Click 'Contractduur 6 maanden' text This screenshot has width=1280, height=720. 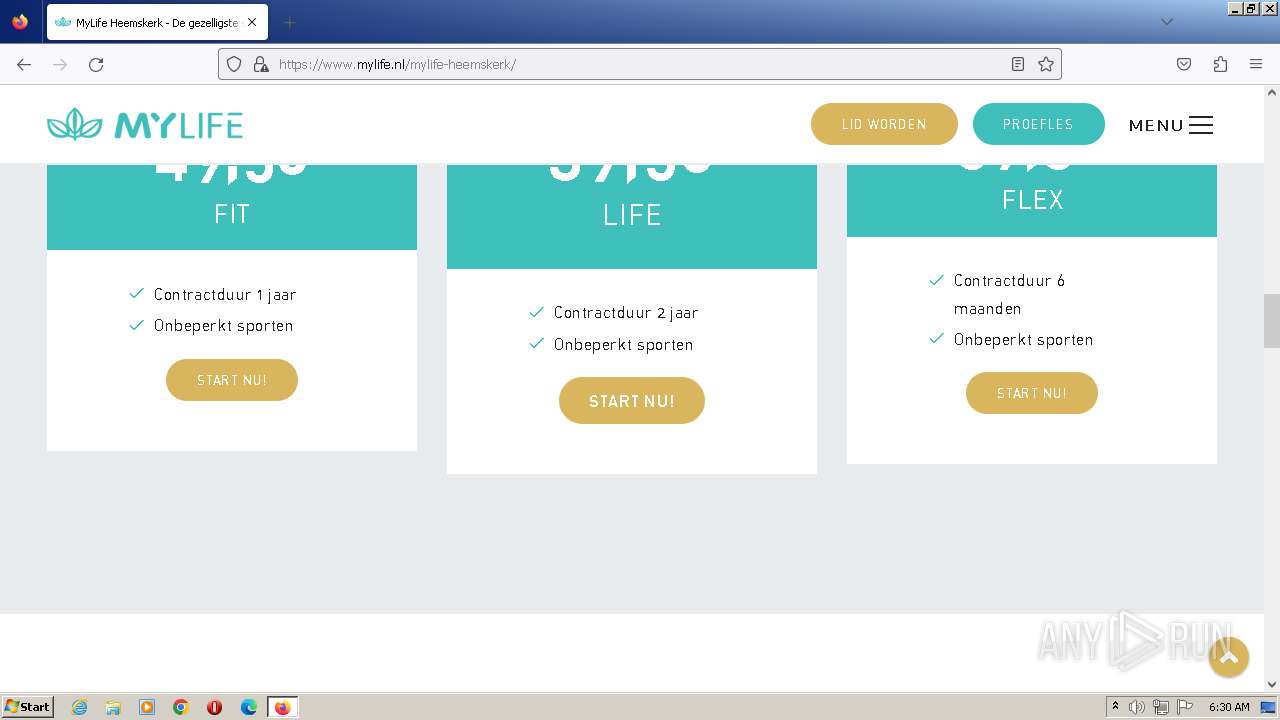(1010, 294)
